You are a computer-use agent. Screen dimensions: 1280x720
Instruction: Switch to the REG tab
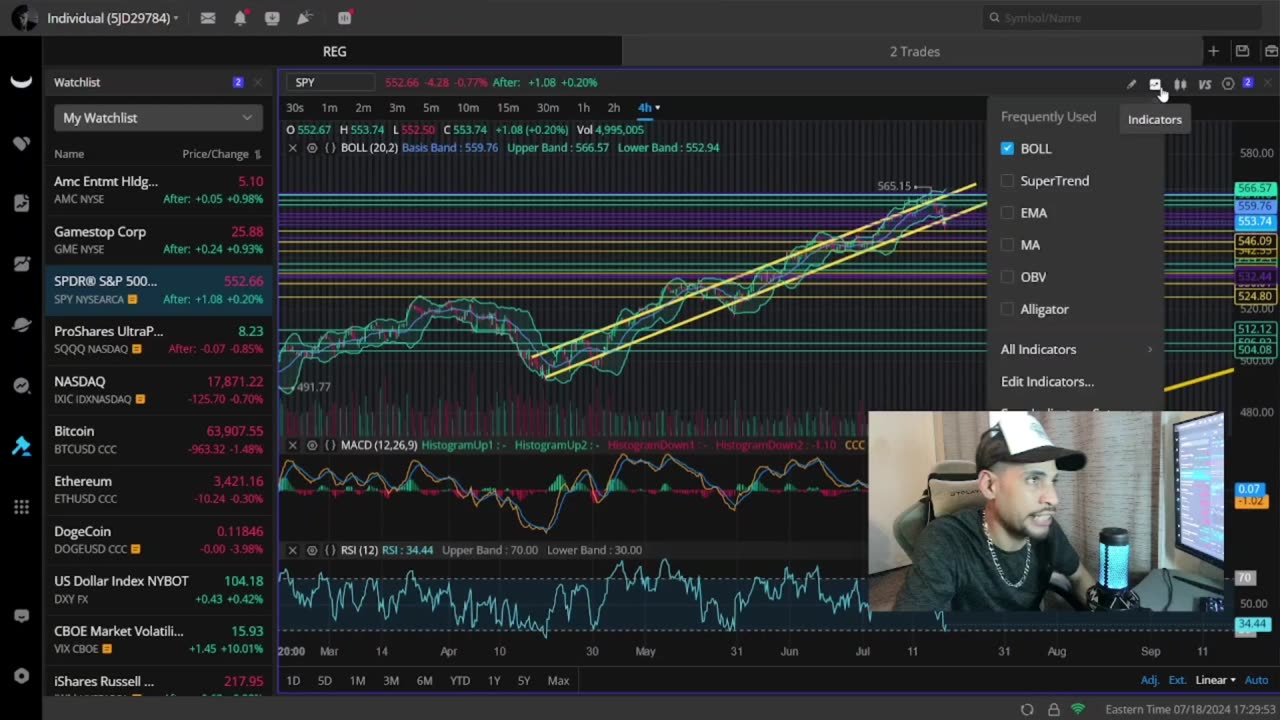click(334, 51)
